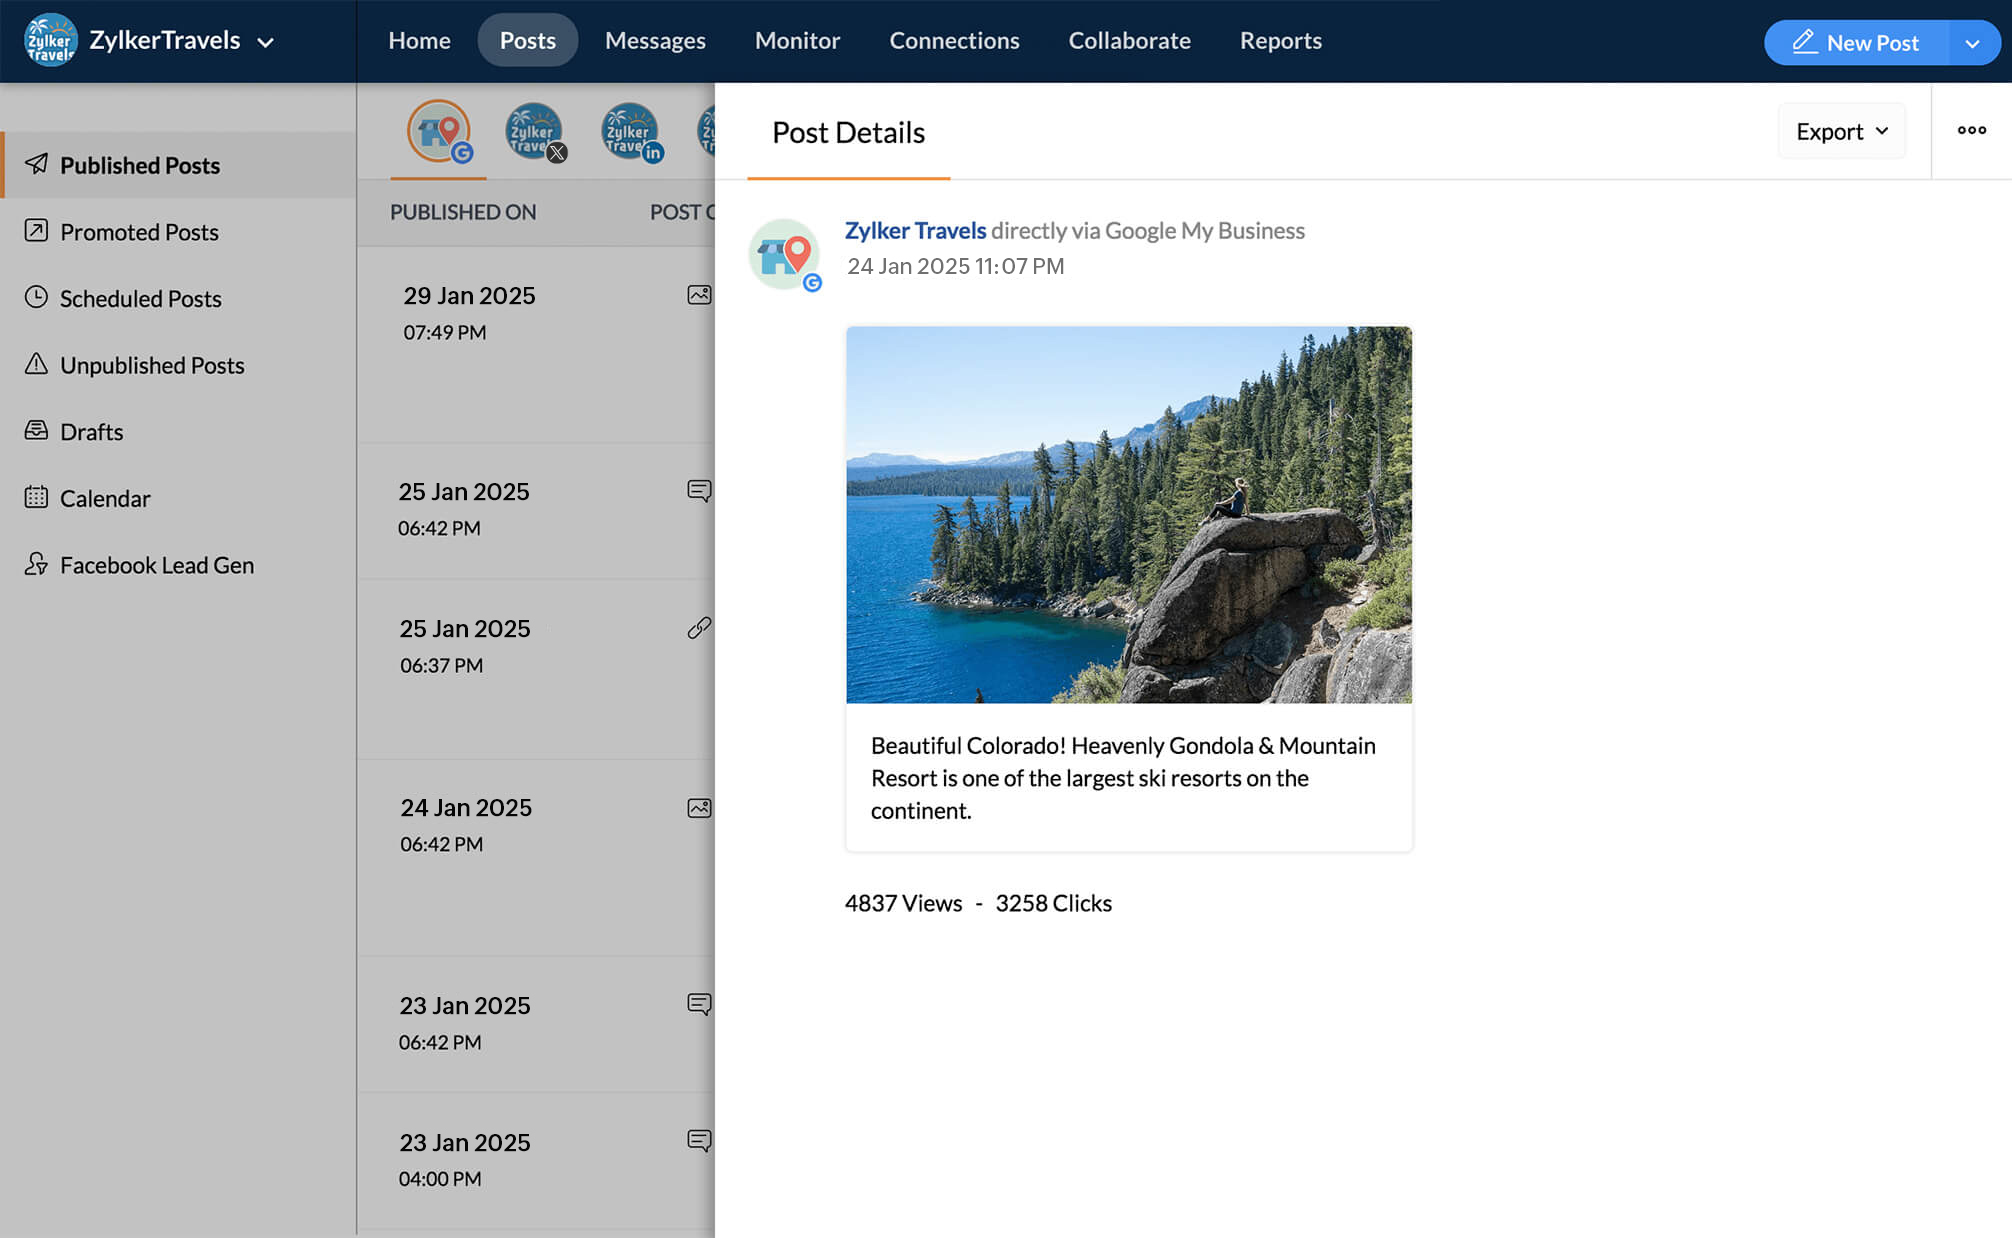
Task: Click the Promoted Posts sidebar icon
Action: 36,230
